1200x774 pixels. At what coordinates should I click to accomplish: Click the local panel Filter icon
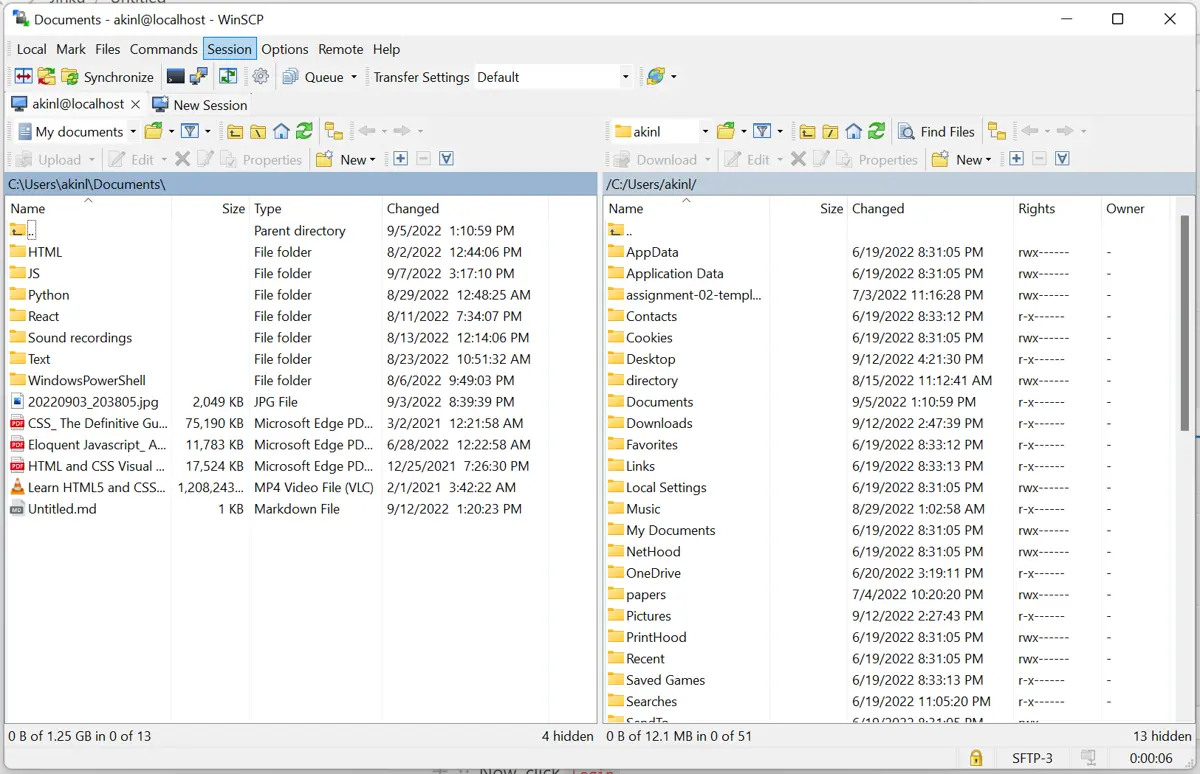click(189, 131)
